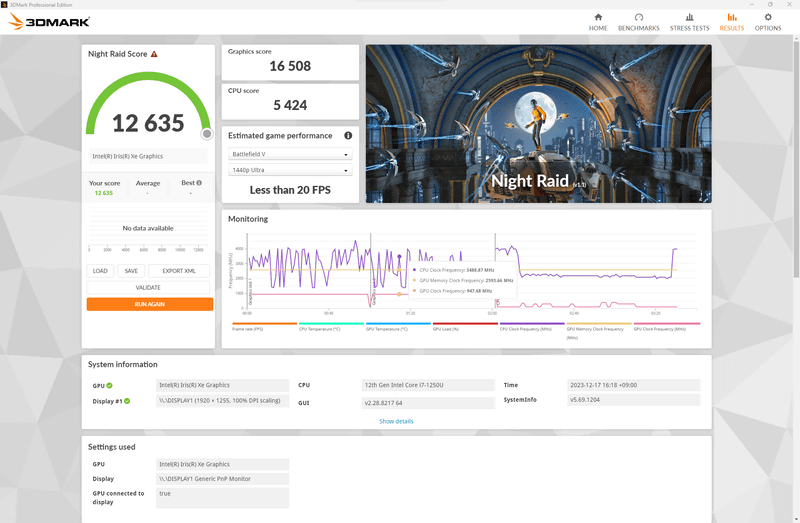Click the info icon next to Best
Viewport: 800px width, 523px height.
(199, 183)
